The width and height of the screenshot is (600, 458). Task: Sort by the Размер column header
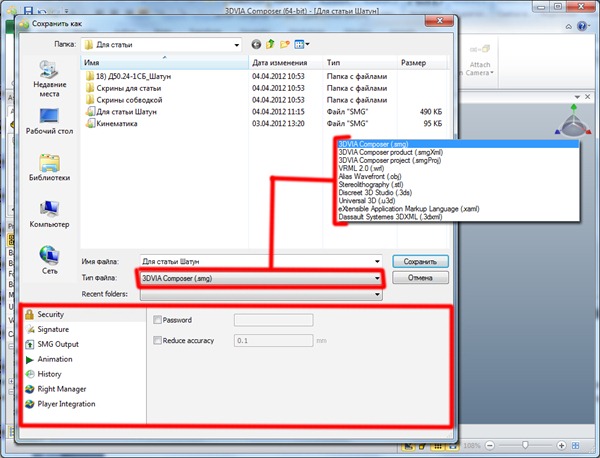point(422,62)
